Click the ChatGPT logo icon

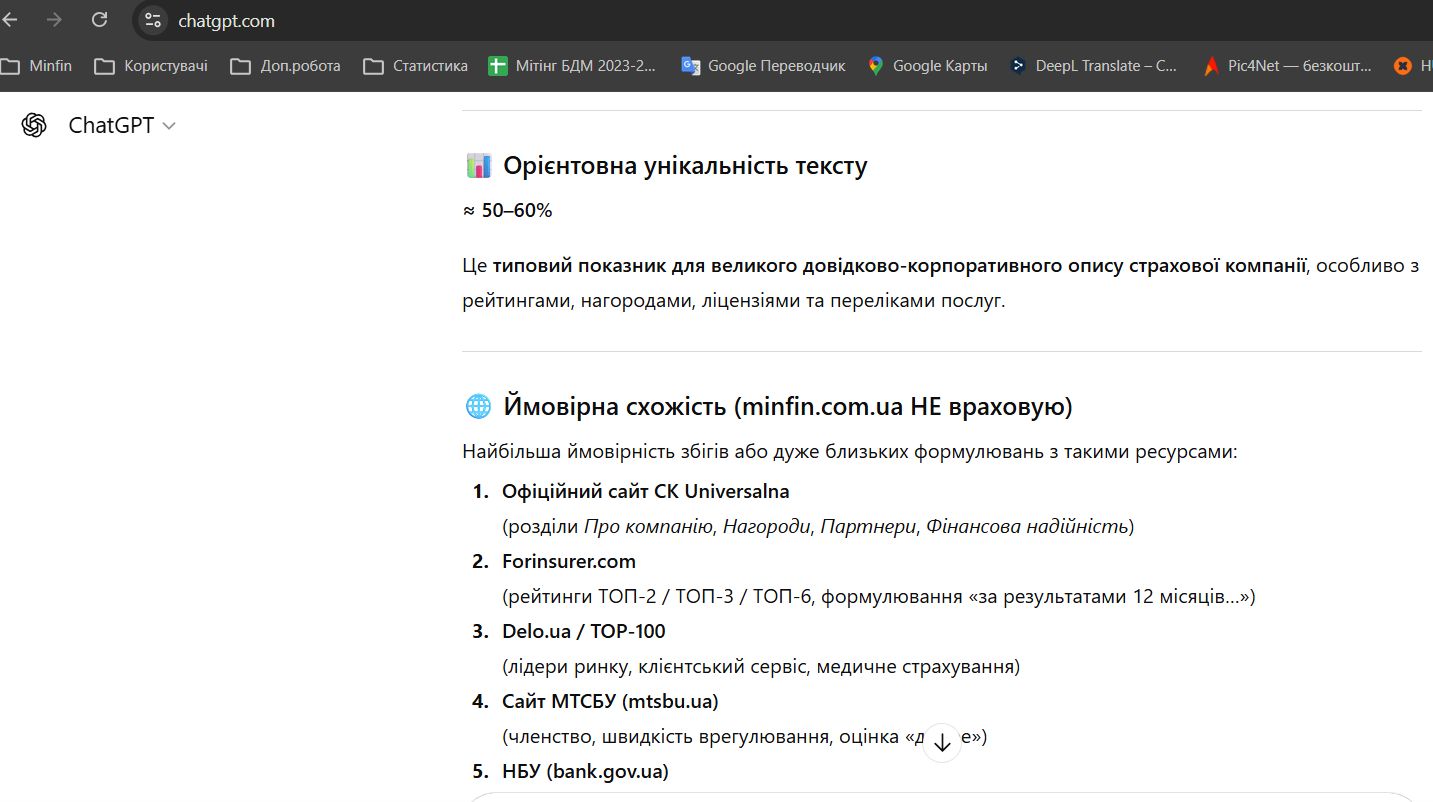click(34, 125)
